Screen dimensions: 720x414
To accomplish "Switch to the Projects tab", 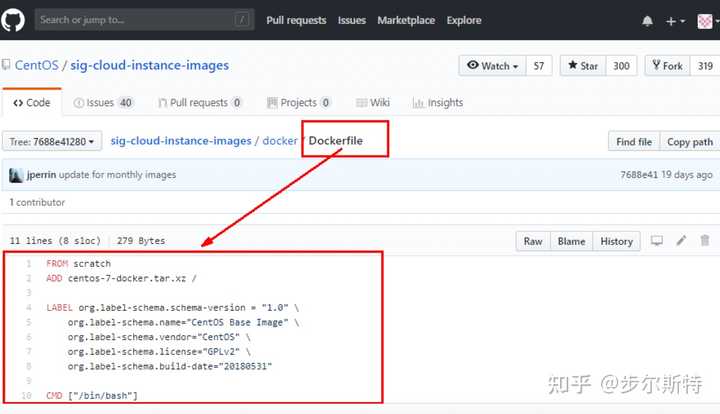I will [298, 102].
